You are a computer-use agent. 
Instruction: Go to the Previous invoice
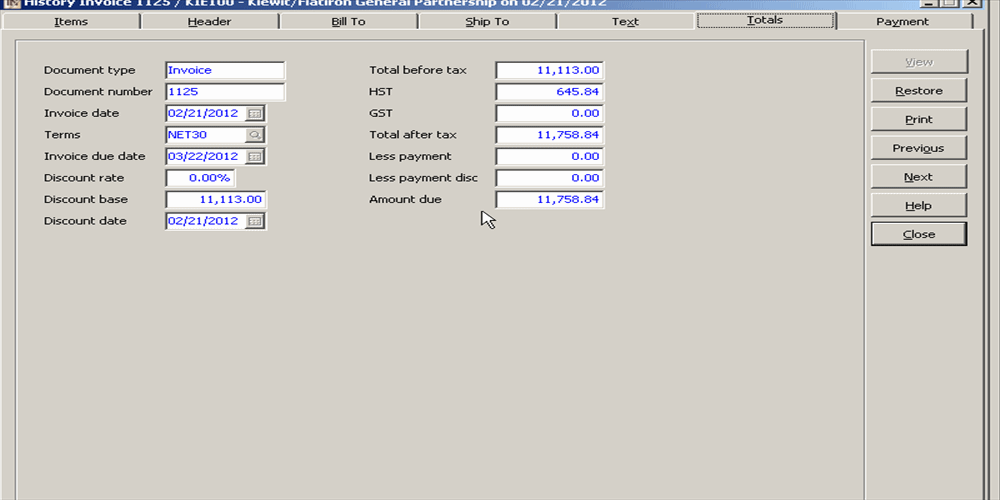coord(918,148)
